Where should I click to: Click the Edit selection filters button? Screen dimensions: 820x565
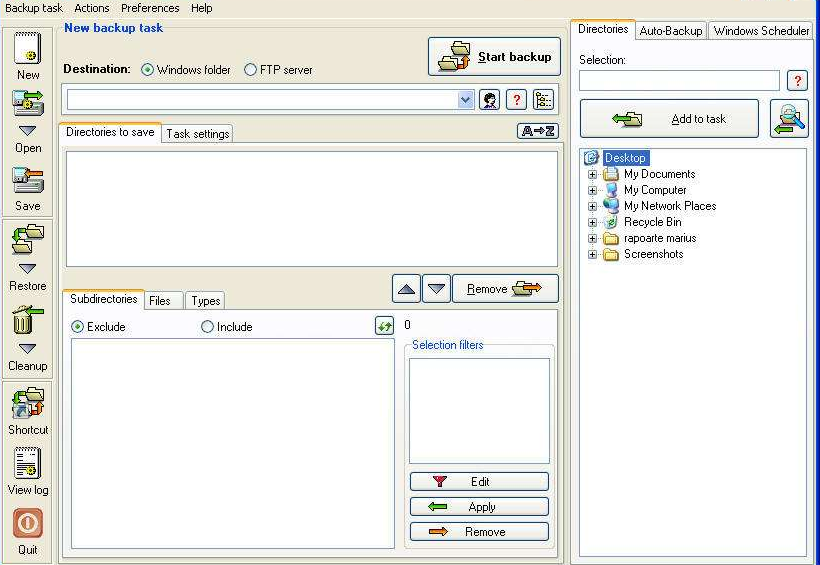[479, 481]
